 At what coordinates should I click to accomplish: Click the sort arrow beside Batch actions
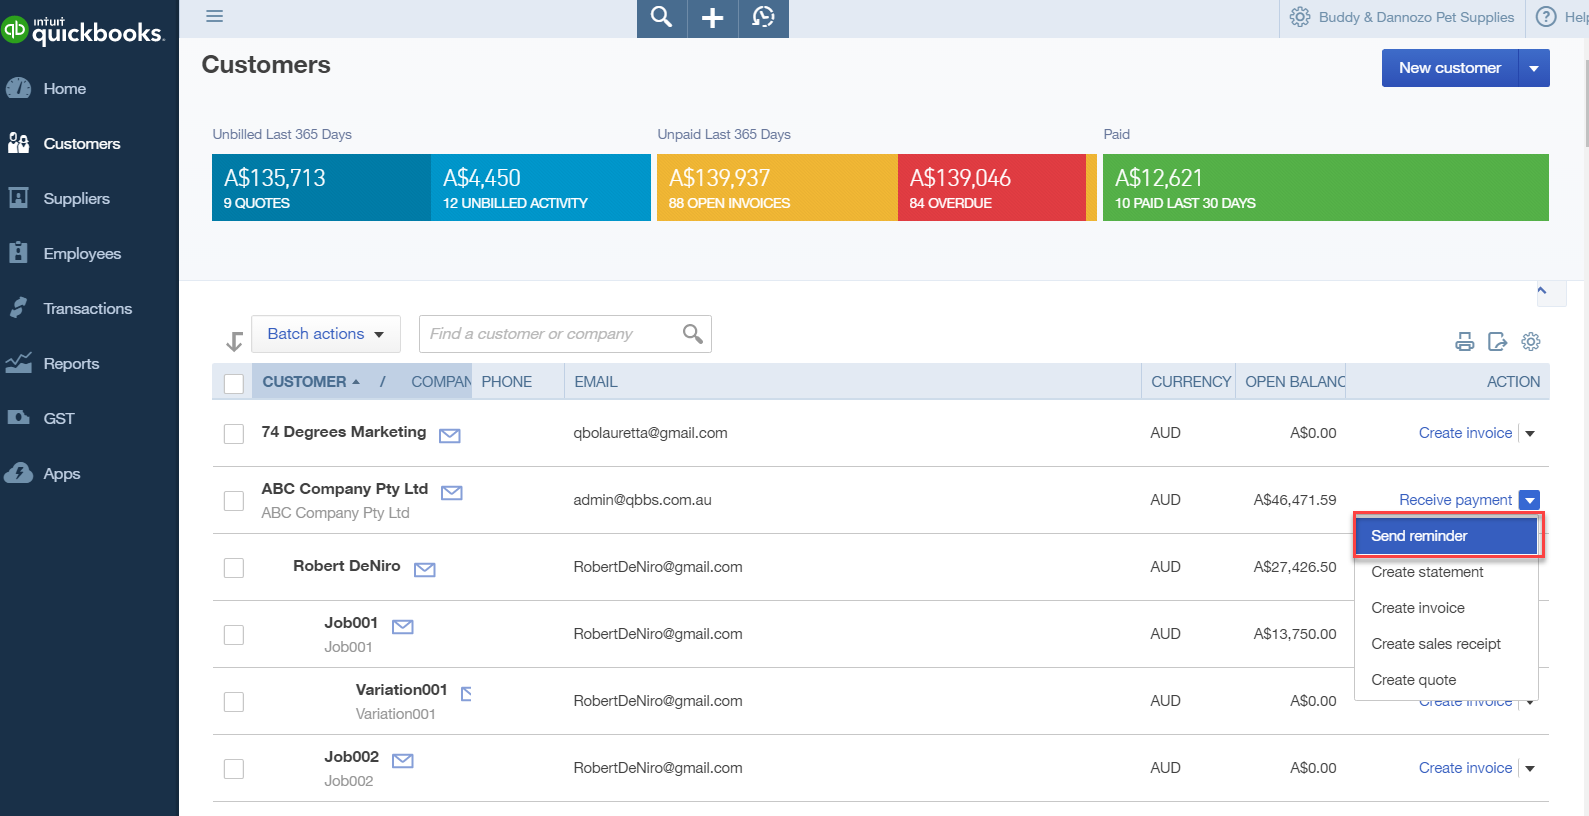pyautogui.click(x=234, y=342)
